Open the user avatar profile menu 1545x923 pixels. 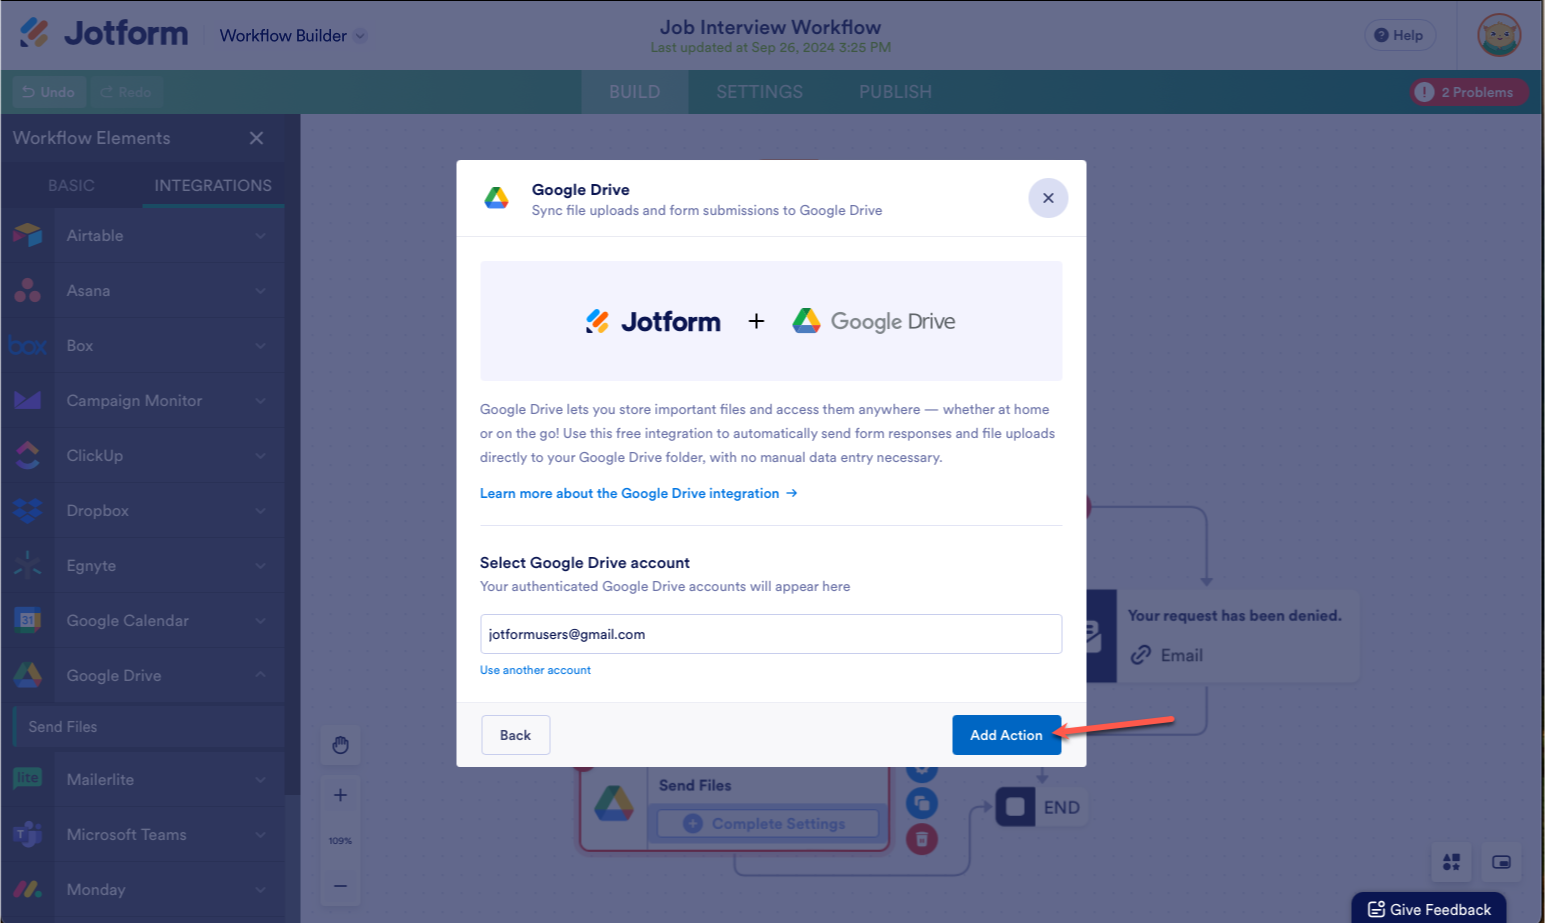(1499, 35)
